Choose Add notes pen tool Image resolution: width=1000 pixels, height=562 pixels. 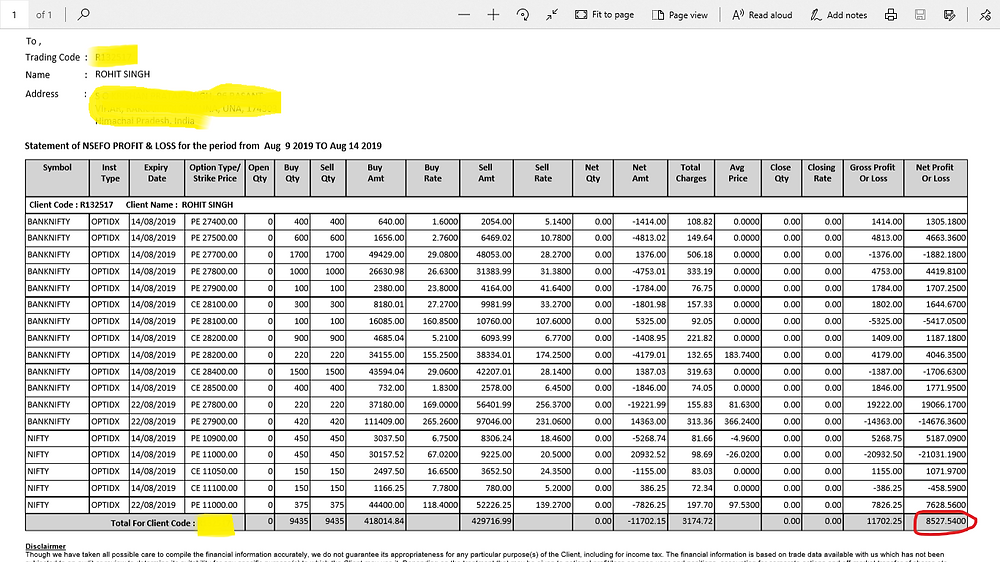[x=839, y=15]
